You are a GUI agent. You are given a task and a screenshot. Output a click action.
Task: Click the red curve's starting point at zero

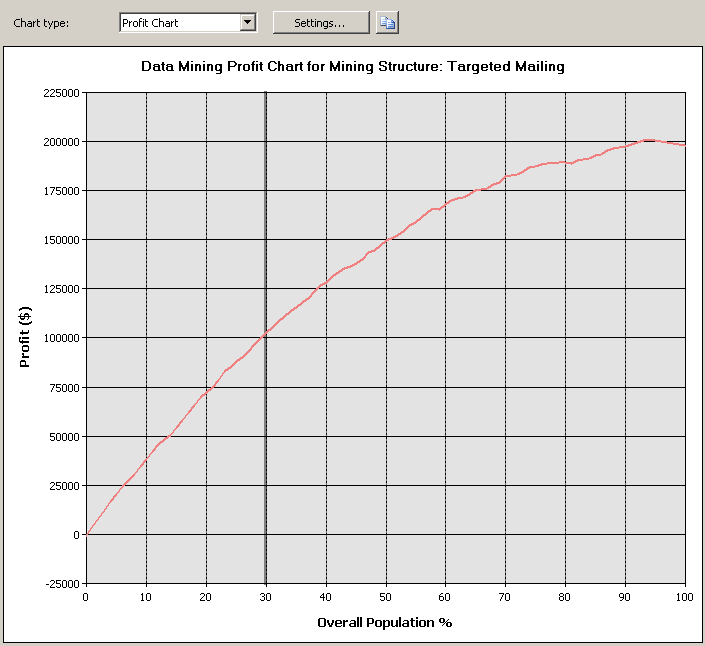coord(87,534)
